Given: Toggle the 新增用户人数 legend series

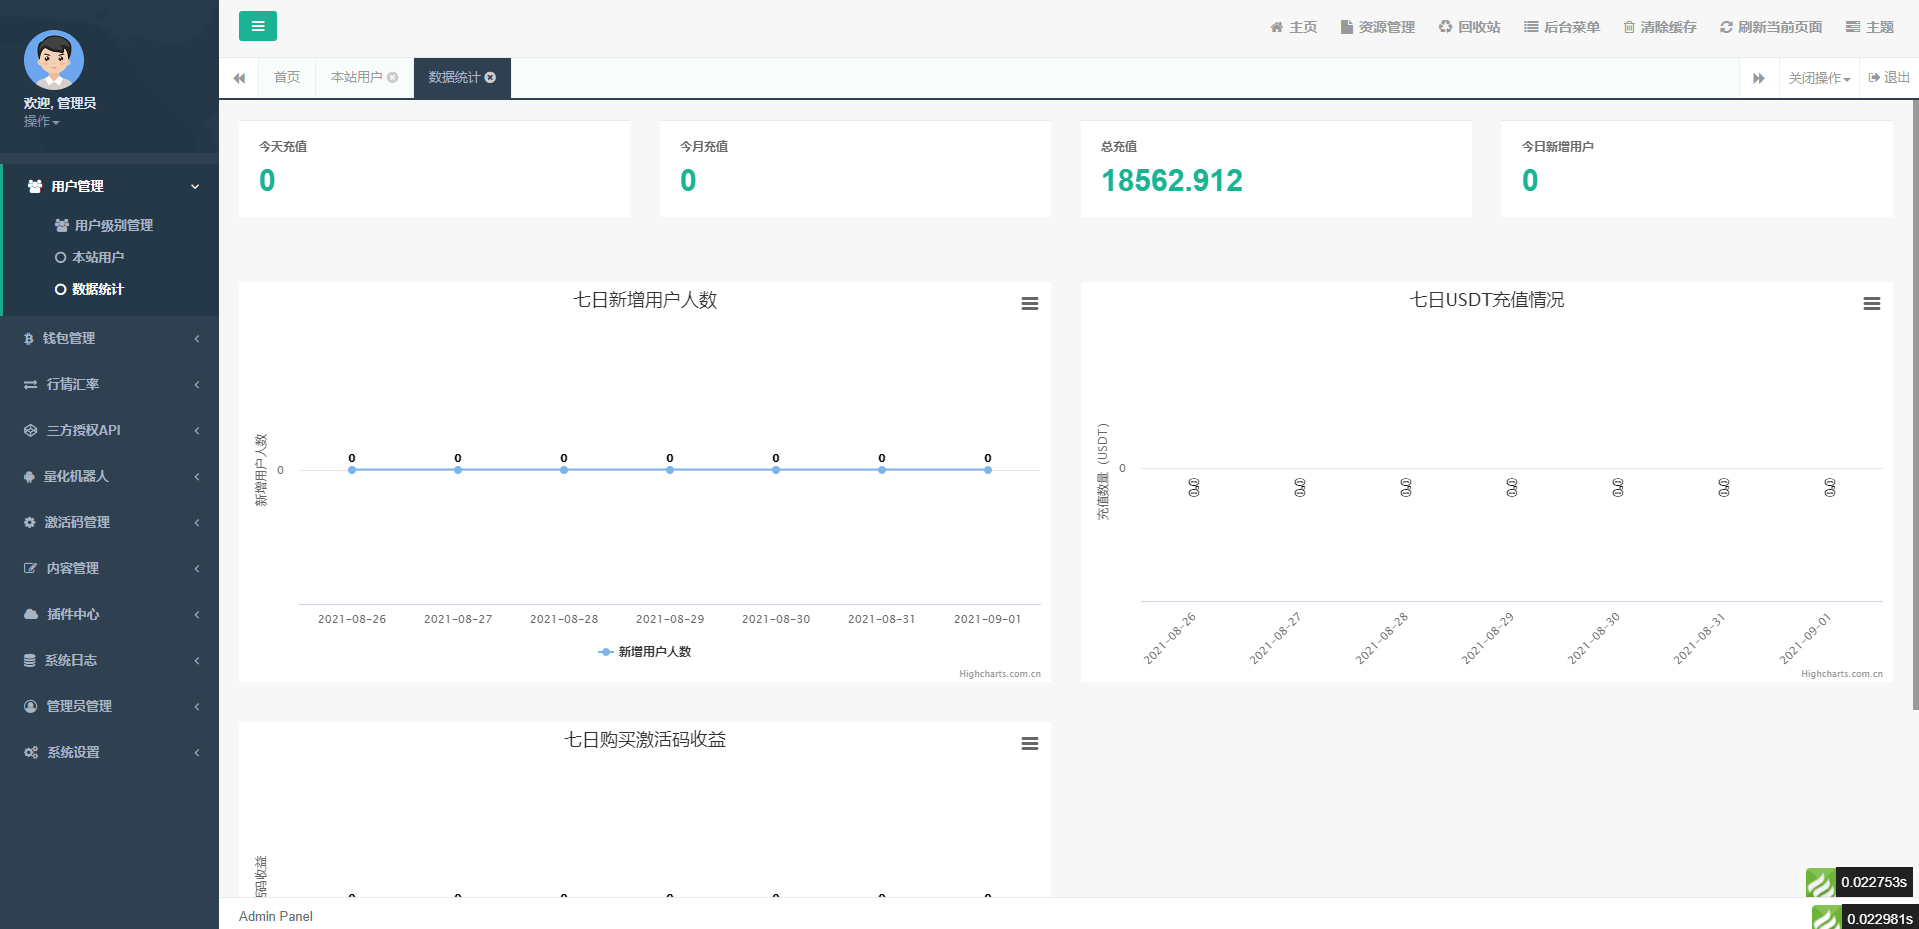Looking at the screenshot, I should click(x=645, y=652).
